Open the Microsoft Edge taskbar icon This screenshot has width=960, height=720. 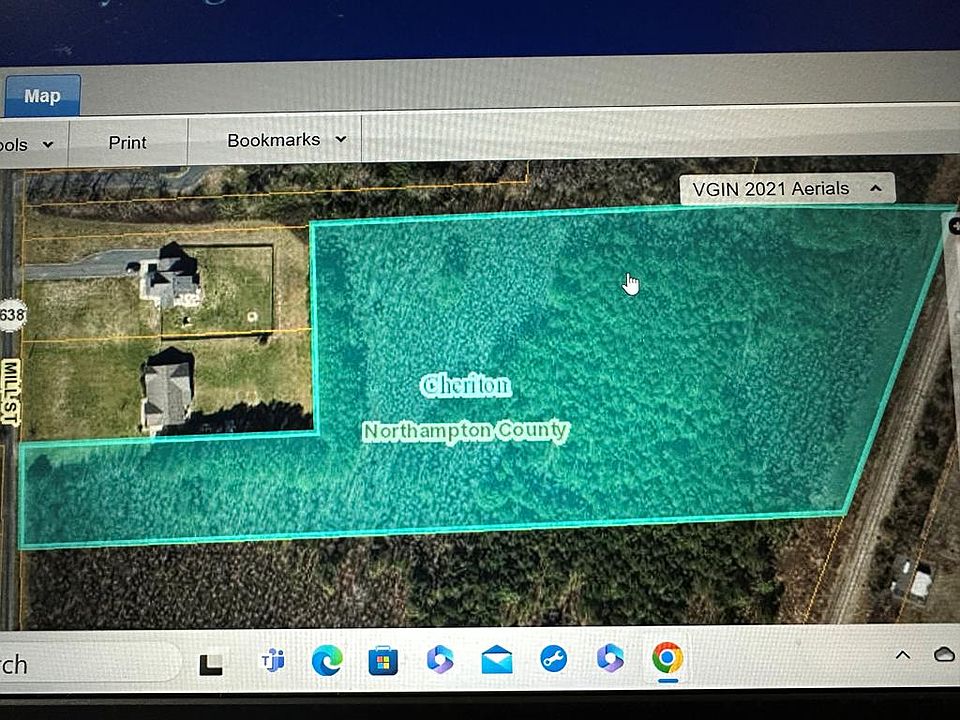[327, 660]
